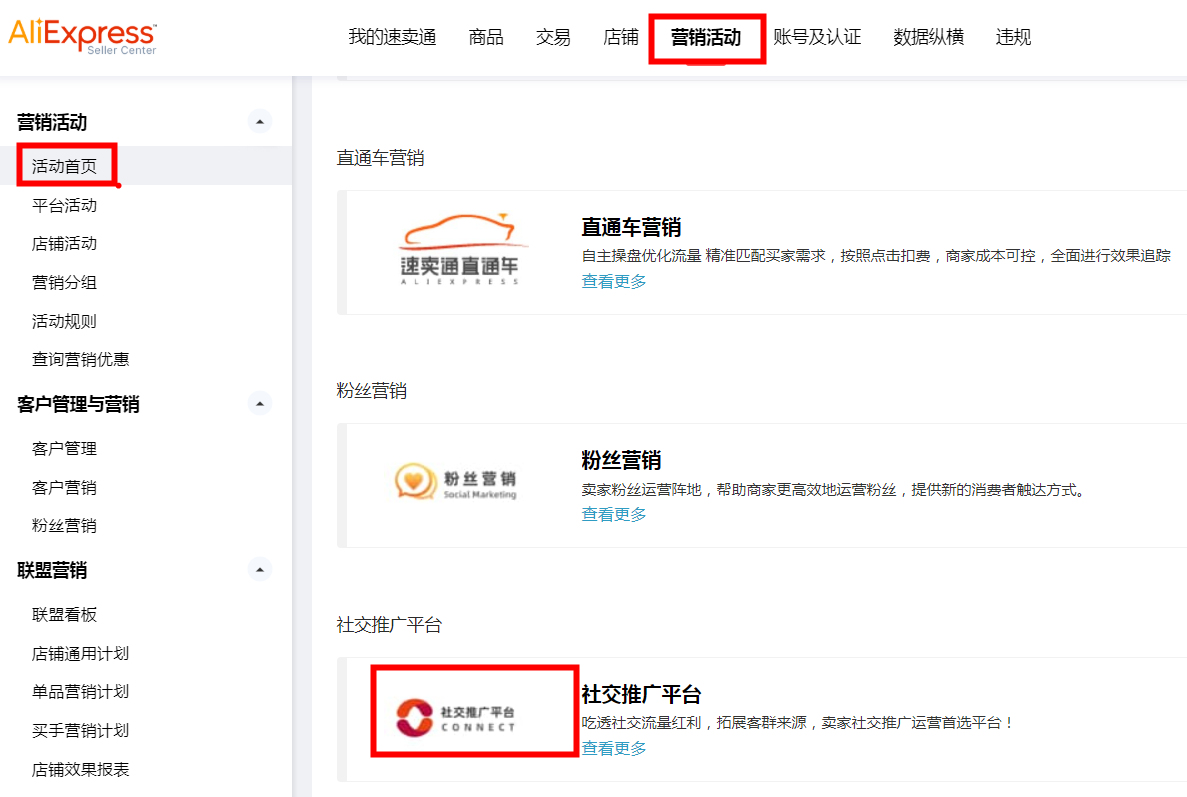Select 活动首页 in the sidebar
Screen dimensions: 1187x797
[x=64, y=165]
